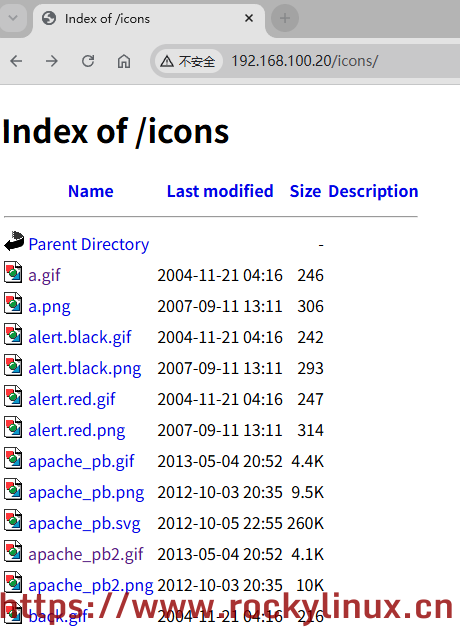Go forward to the next page
460x628 pixels.
point(52,61)
